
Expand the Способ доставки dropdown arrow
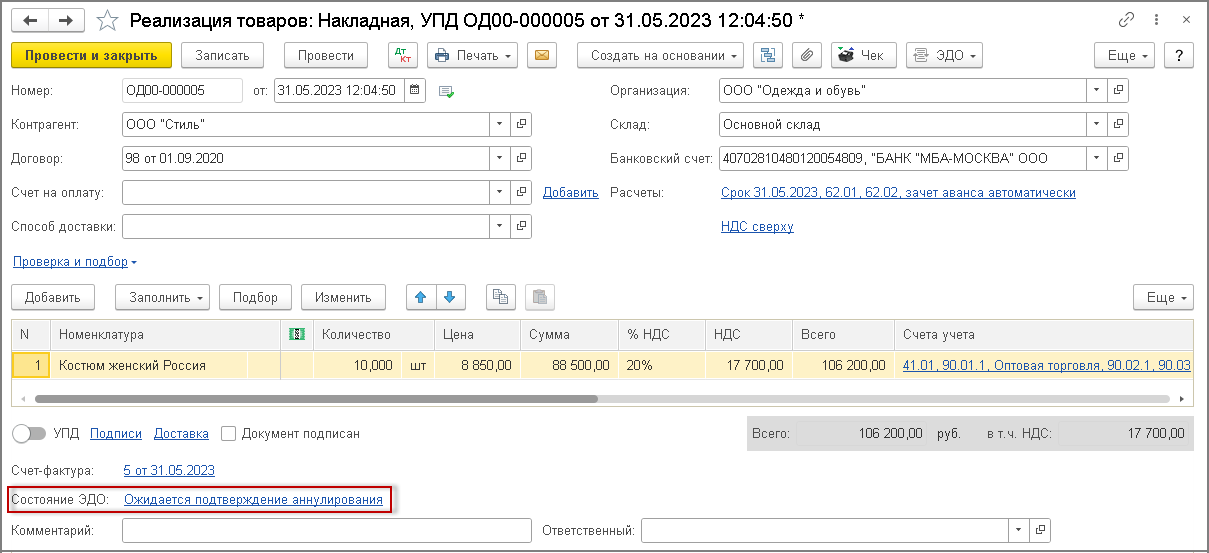[x=500, y=227]
